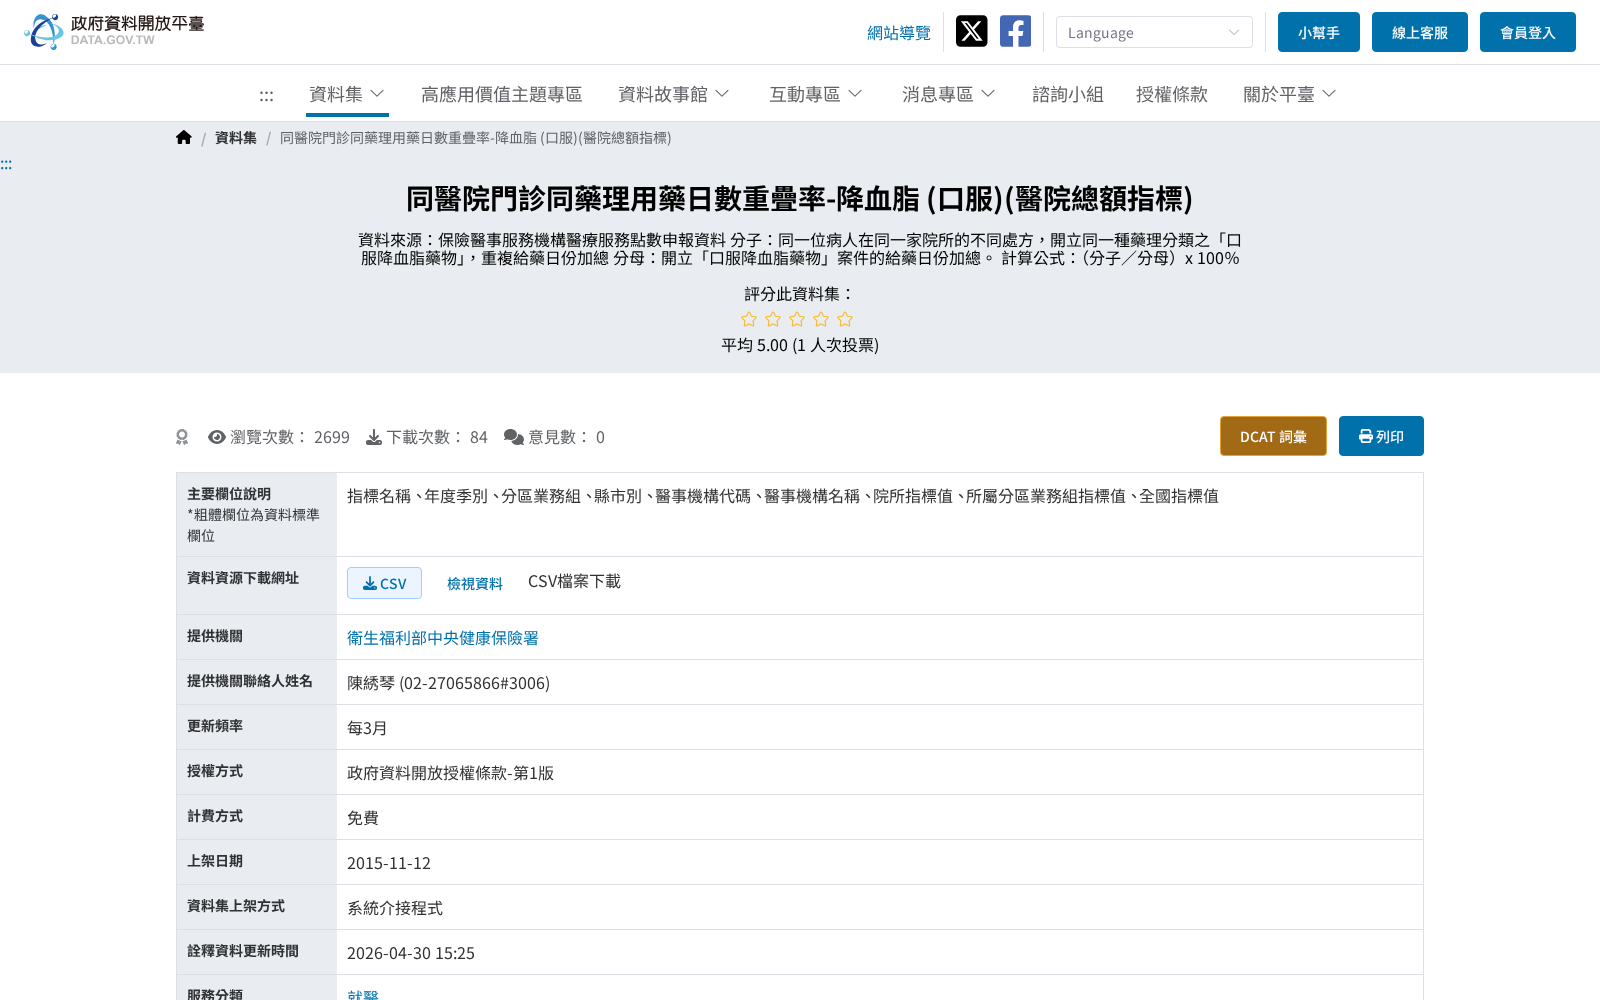Screen dimensions: 1600x1000
Task: Click the dataset title heading
Action: [x=800, y=199]
